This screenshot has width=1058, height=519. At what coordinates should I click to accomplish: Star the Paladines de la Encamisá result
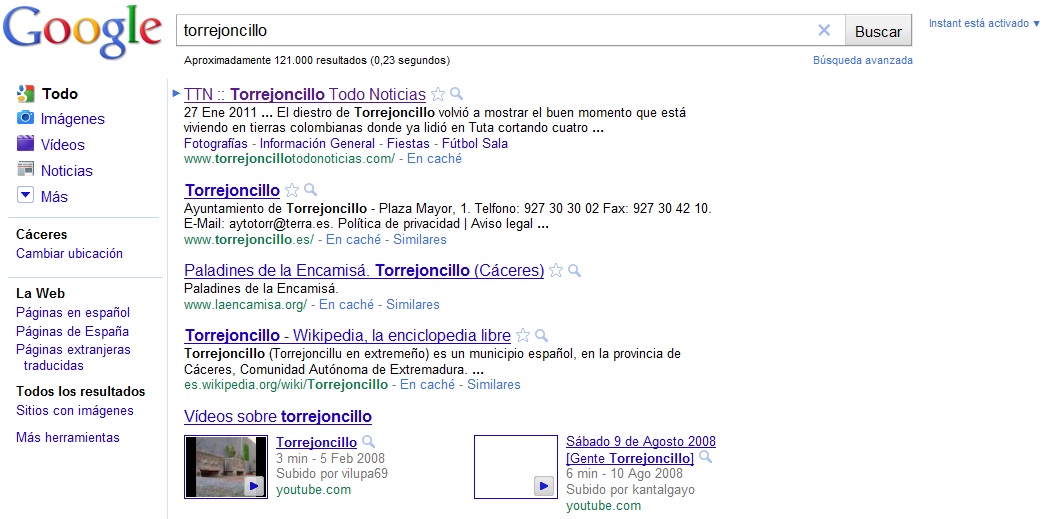556,271
